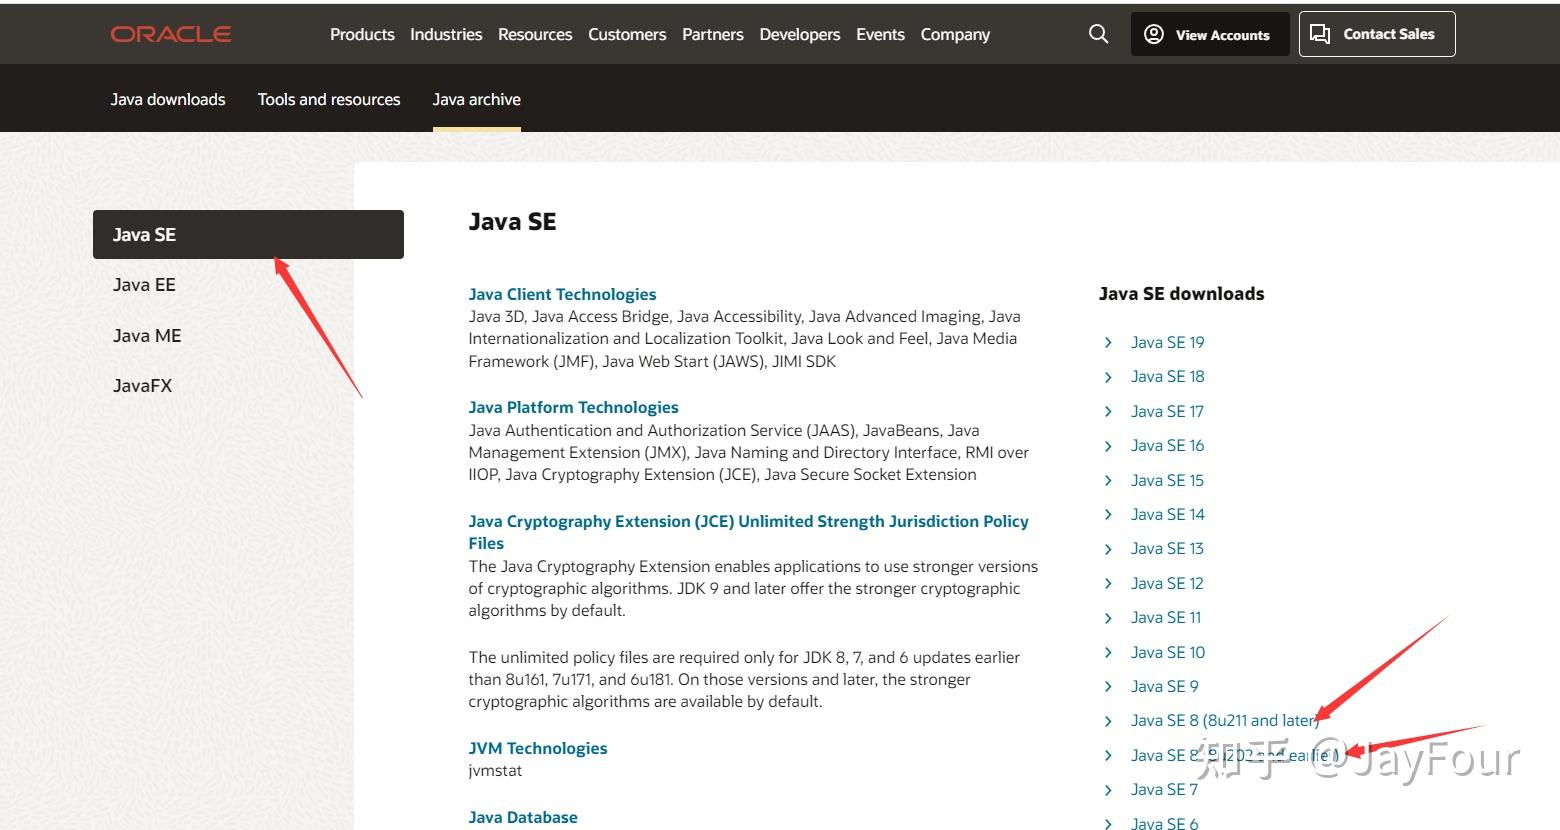Open the Java Database link

pyautogui.click(x=523, y=817)
